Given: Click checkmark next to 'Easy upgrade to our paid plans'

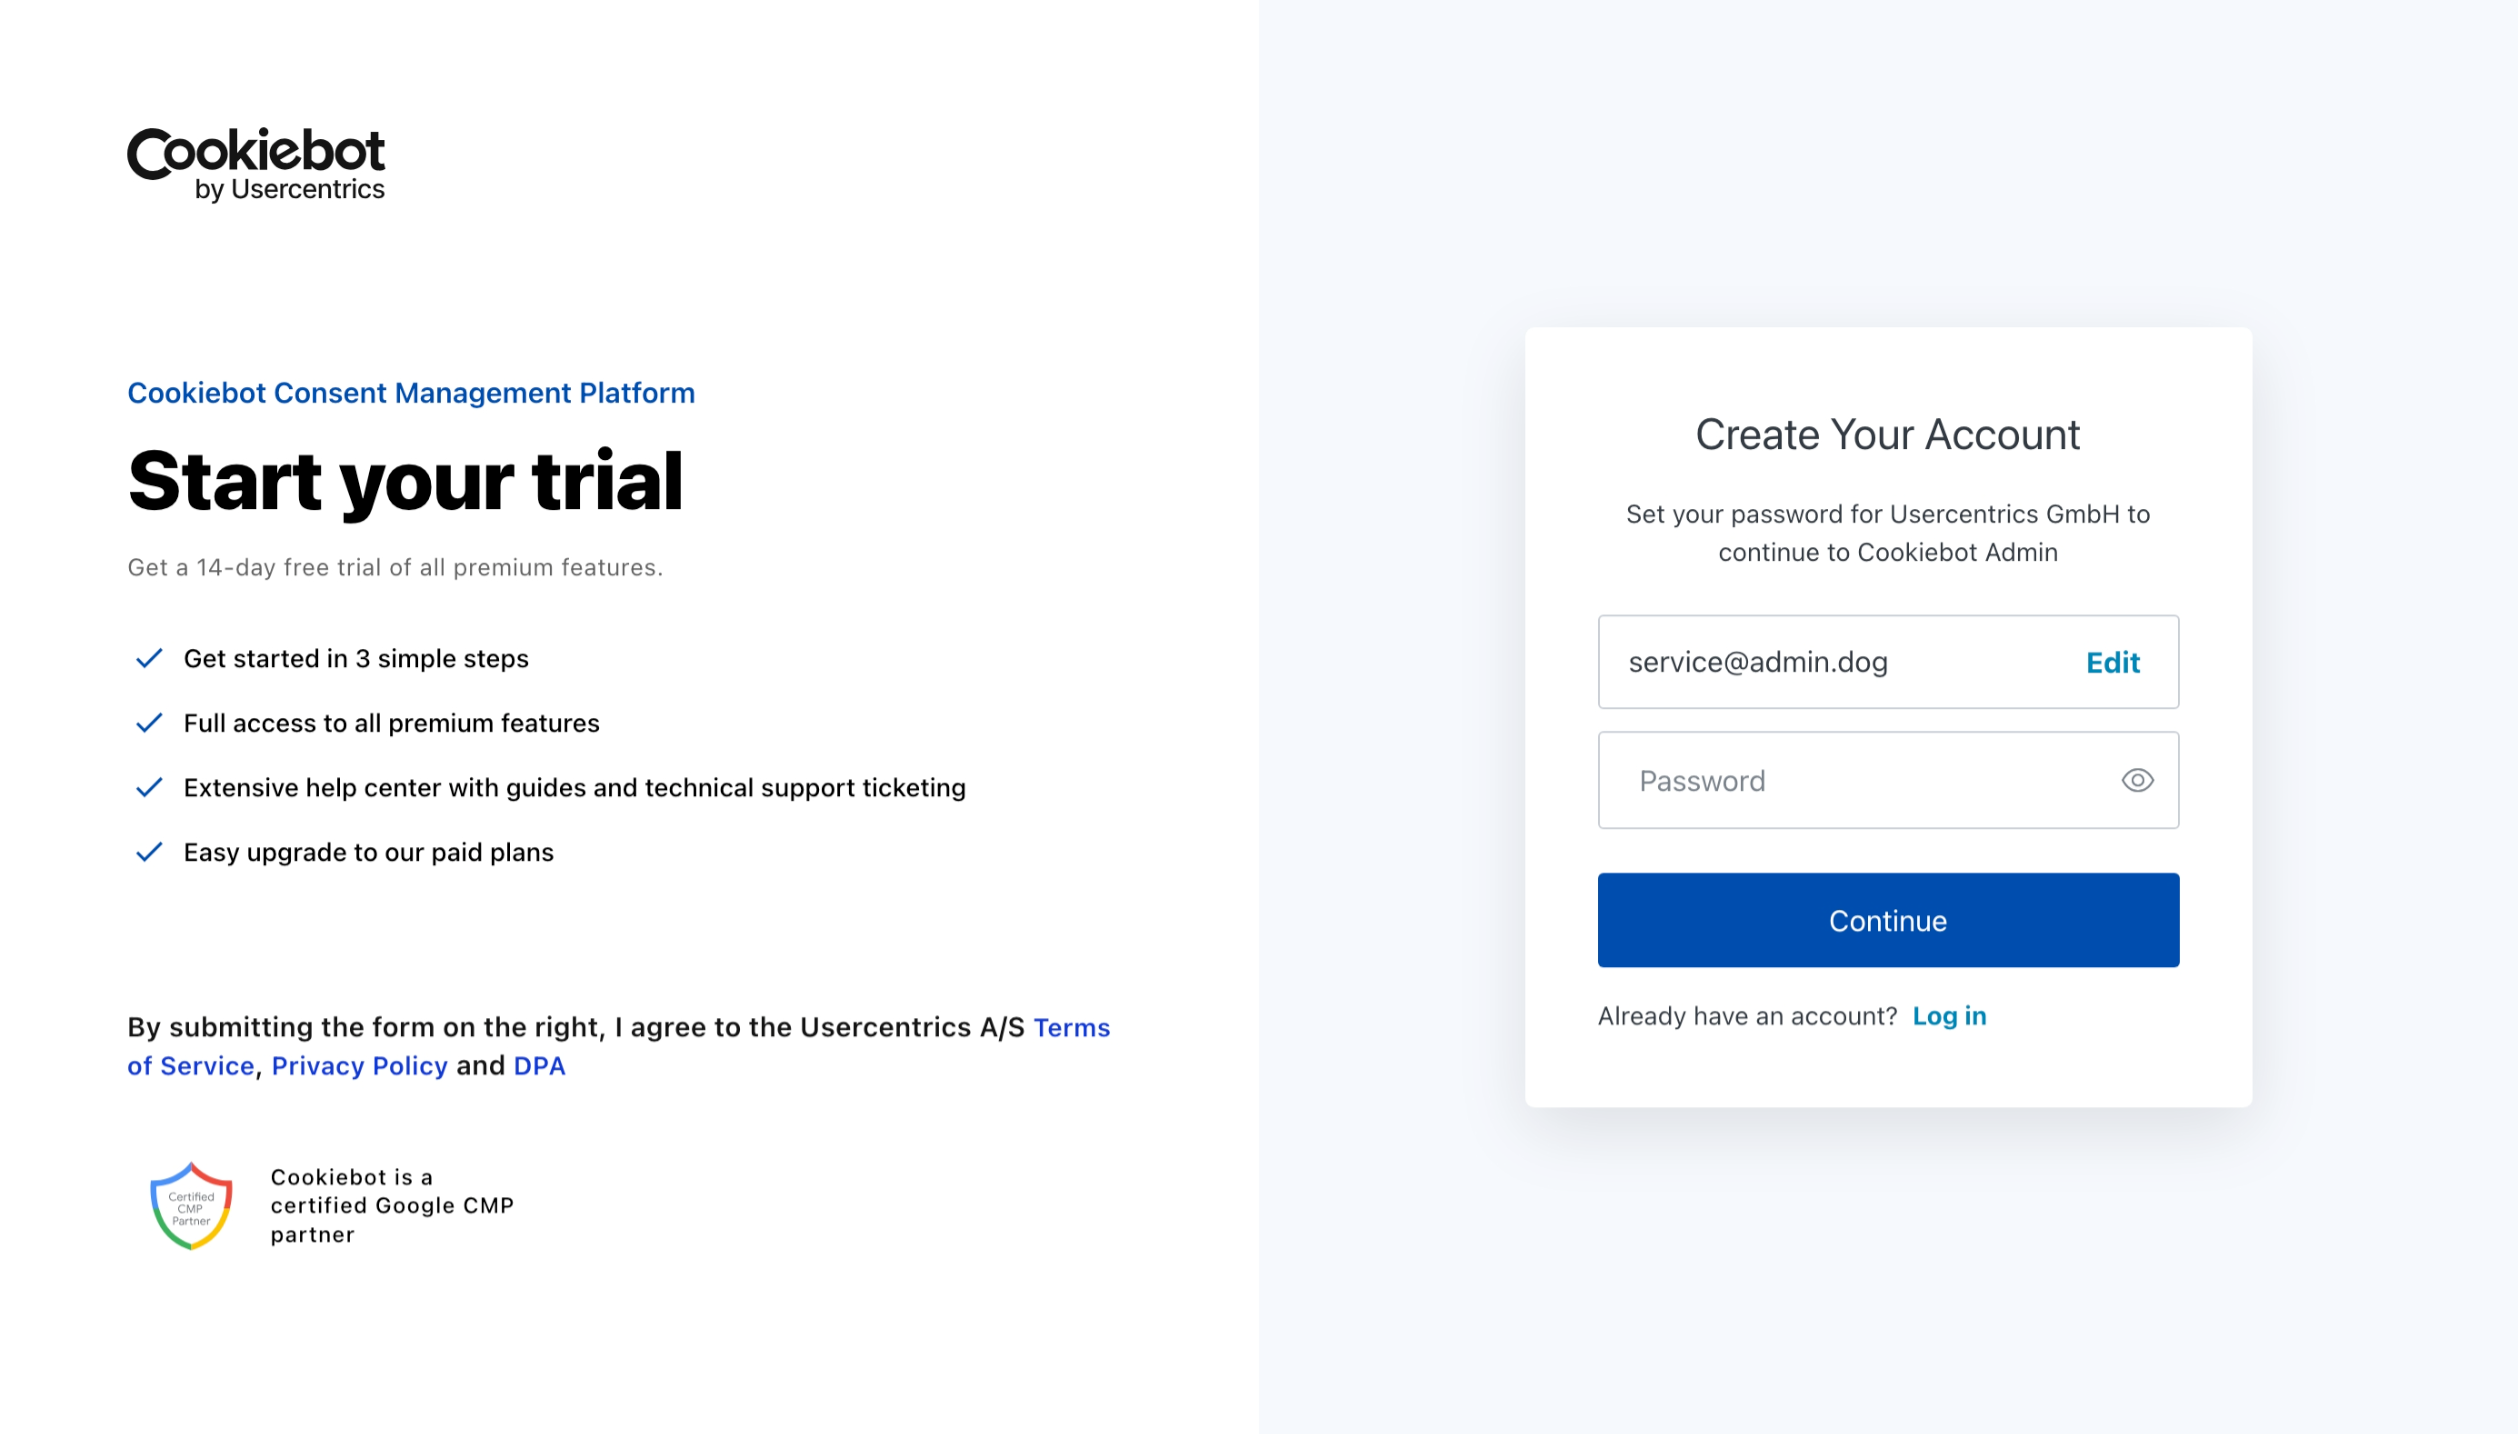Looking at the screenshot, I should click(x=149, y=852).
